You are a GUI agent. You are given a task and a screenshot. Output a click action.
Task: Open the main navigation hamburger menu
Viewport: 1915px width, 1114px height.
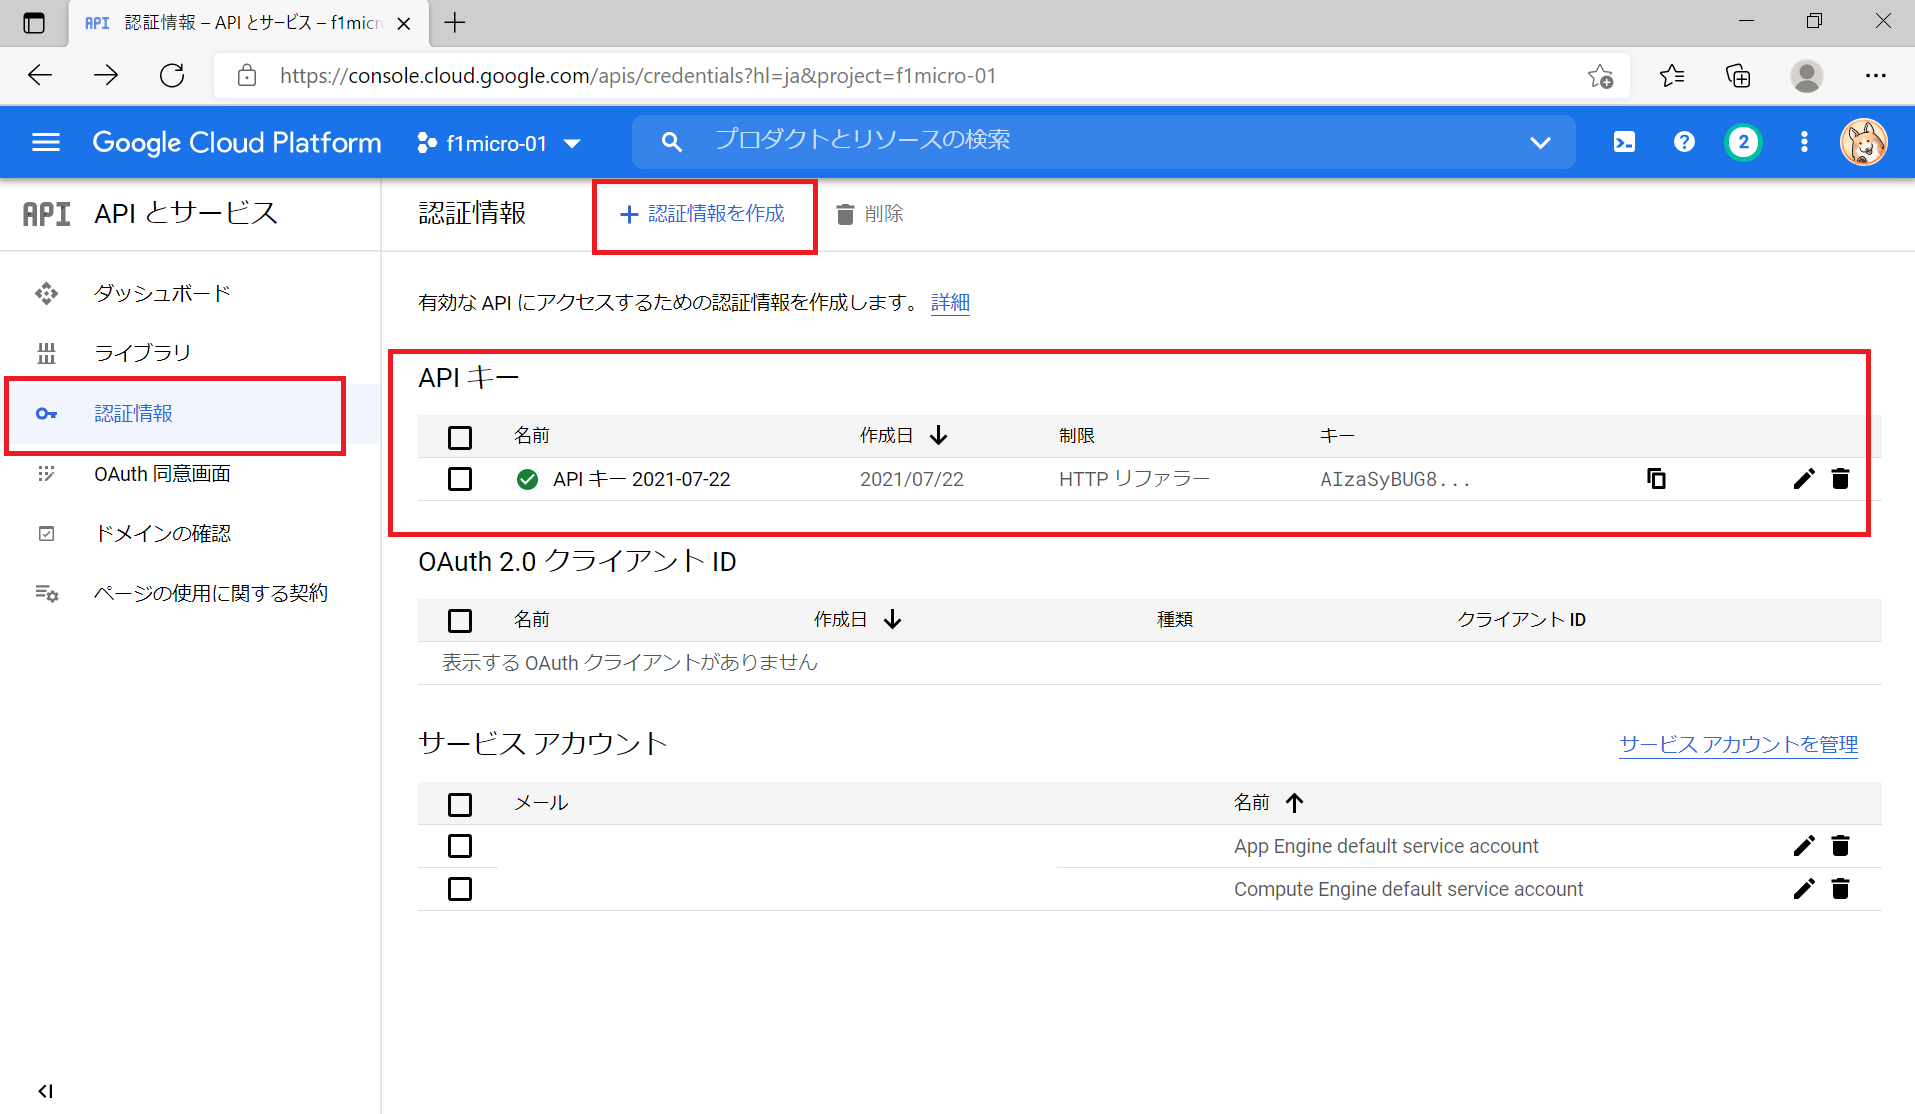46,142
